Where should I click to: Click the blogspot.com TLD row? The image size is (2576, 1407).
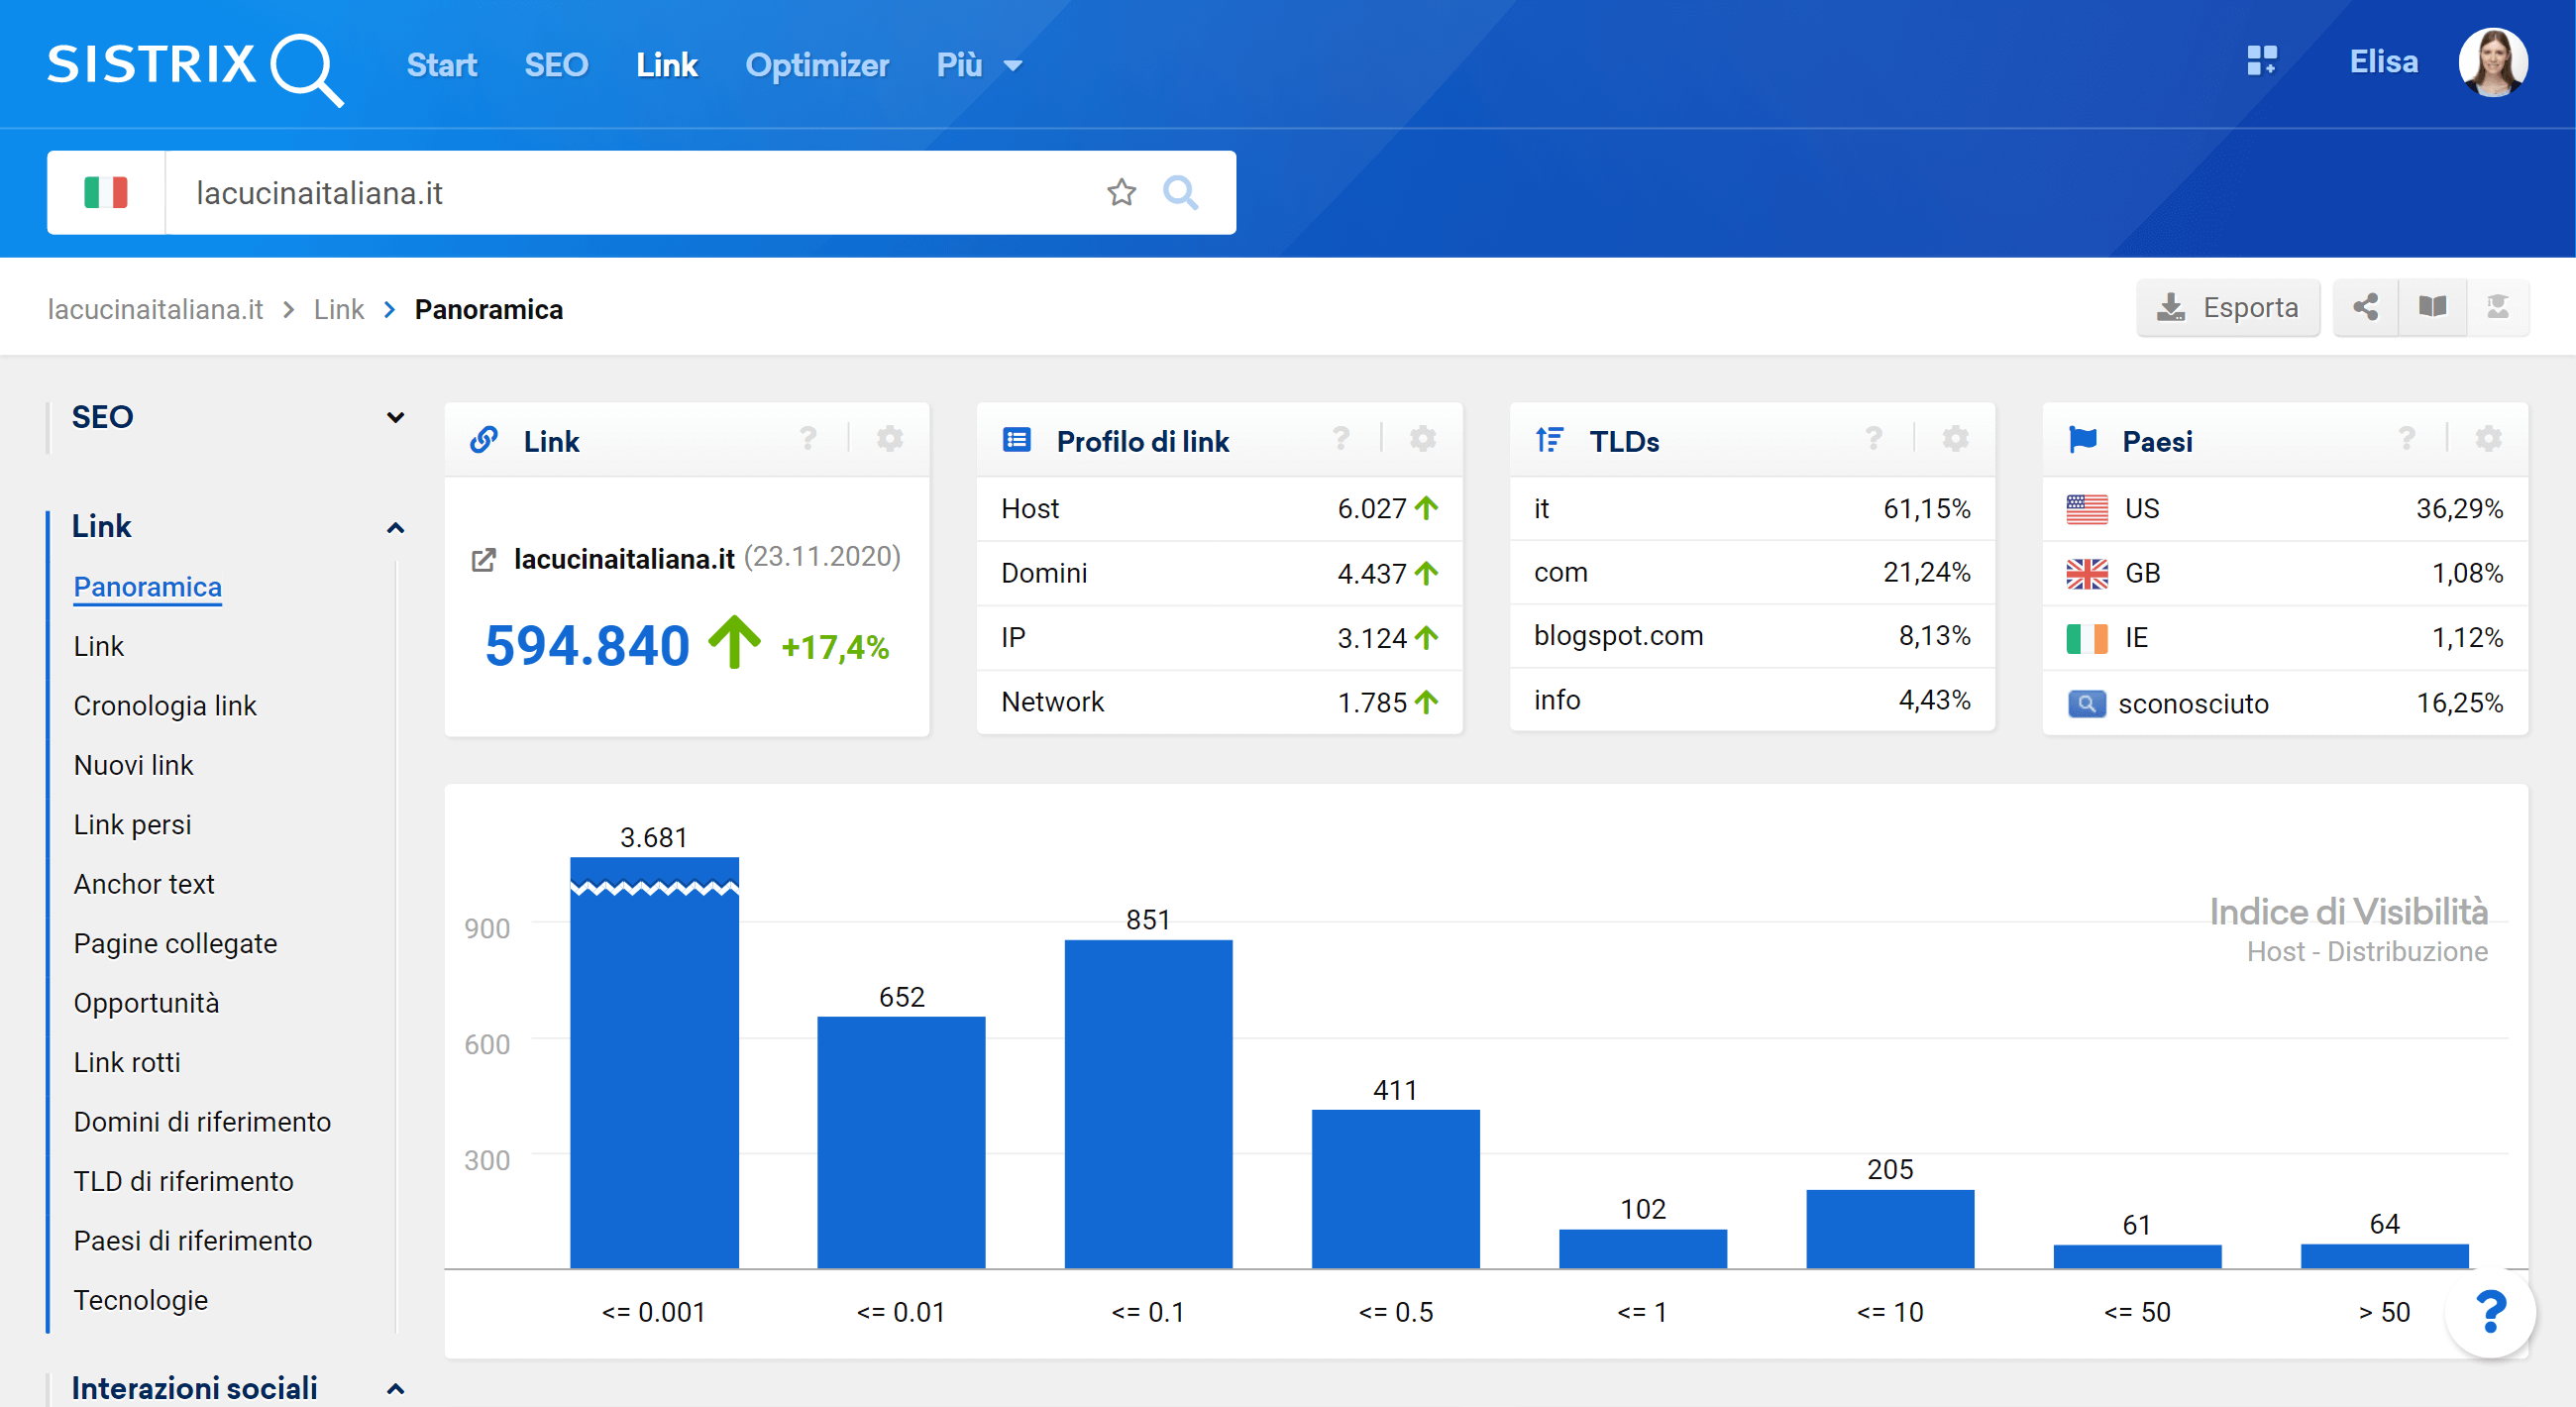[1752, 636]
